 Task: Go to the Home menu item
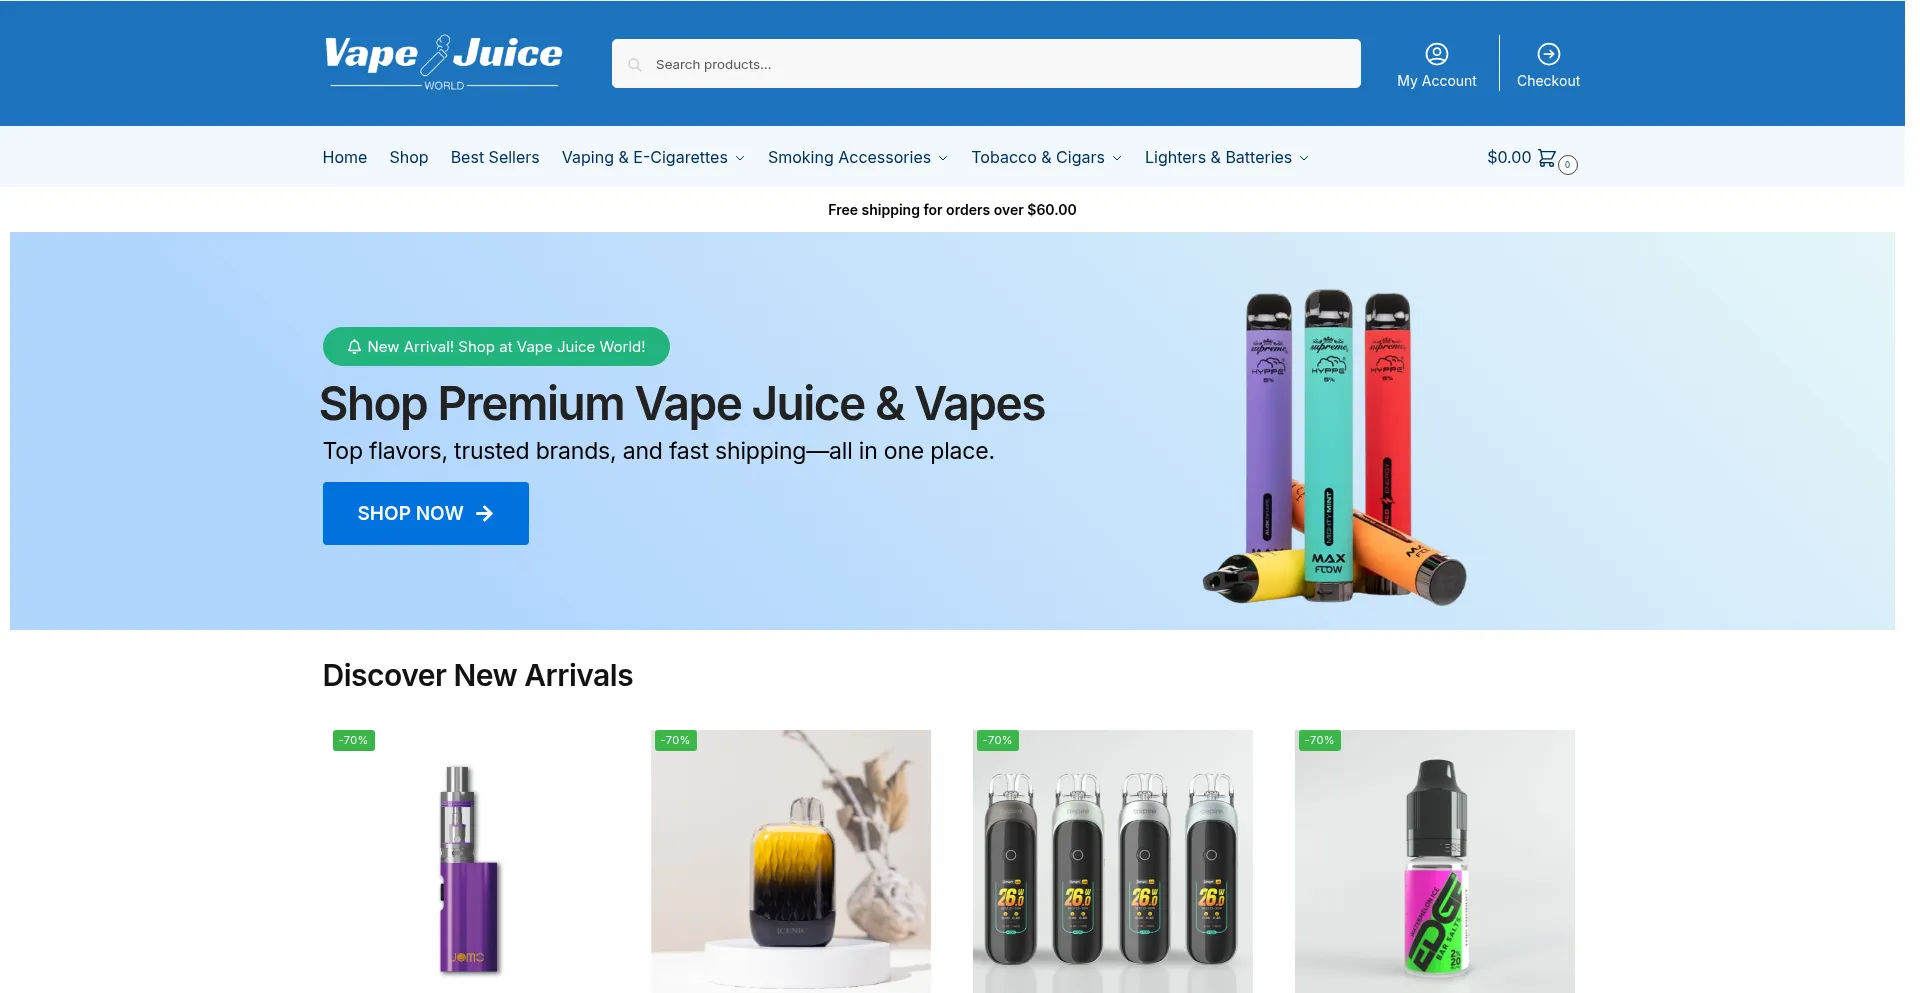(345, 158)
